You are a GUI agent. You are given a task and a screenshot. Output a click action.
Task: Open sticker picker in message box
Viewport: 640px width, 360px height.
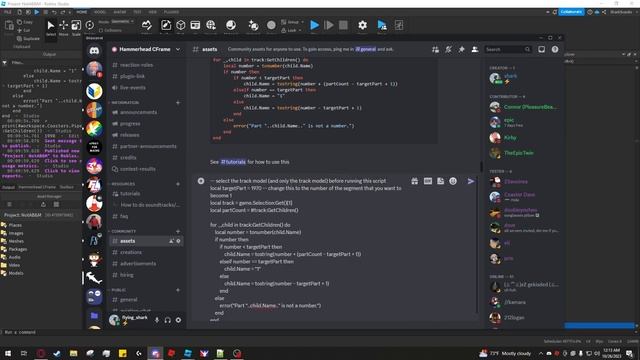[440, 181]
